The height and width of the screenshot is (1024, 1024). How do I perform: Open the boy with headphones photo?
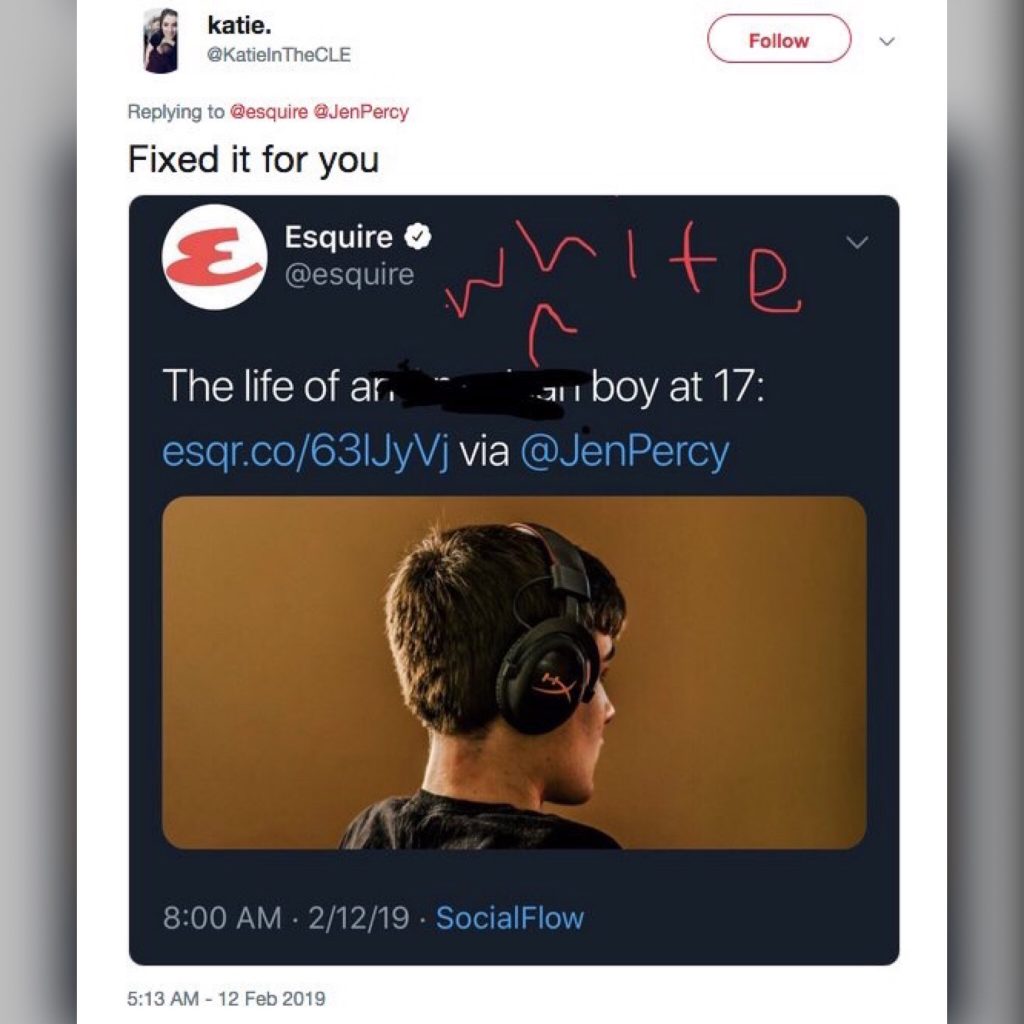(514, 672)
